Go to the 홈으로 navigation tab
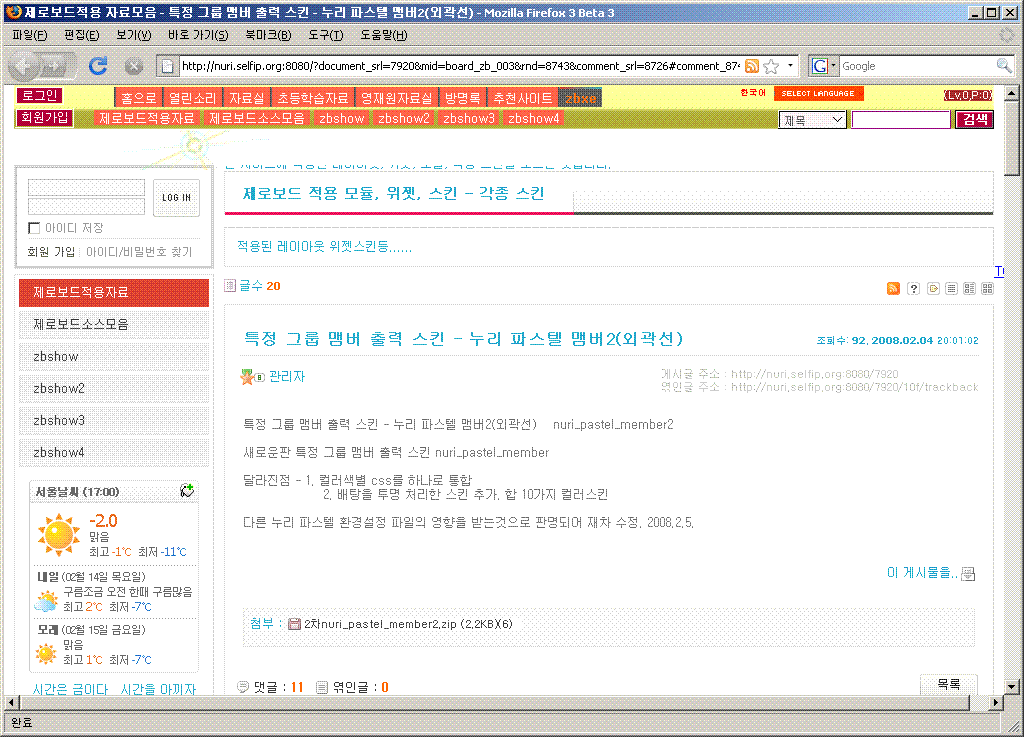Screen dimensions: 1024x737 point(138,98)
